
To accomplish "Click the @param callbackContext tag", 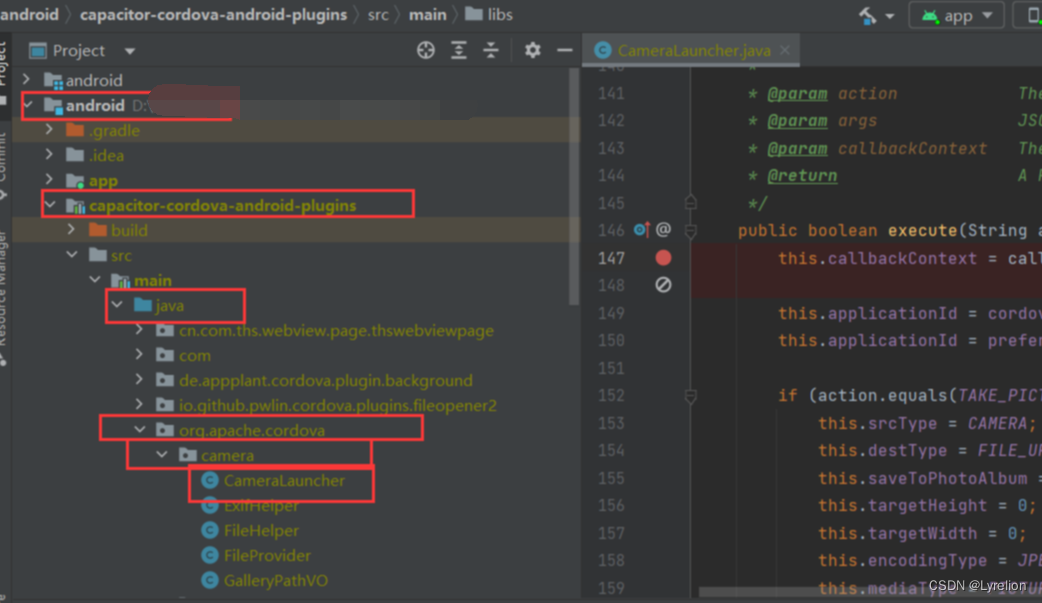I will 797,148.
